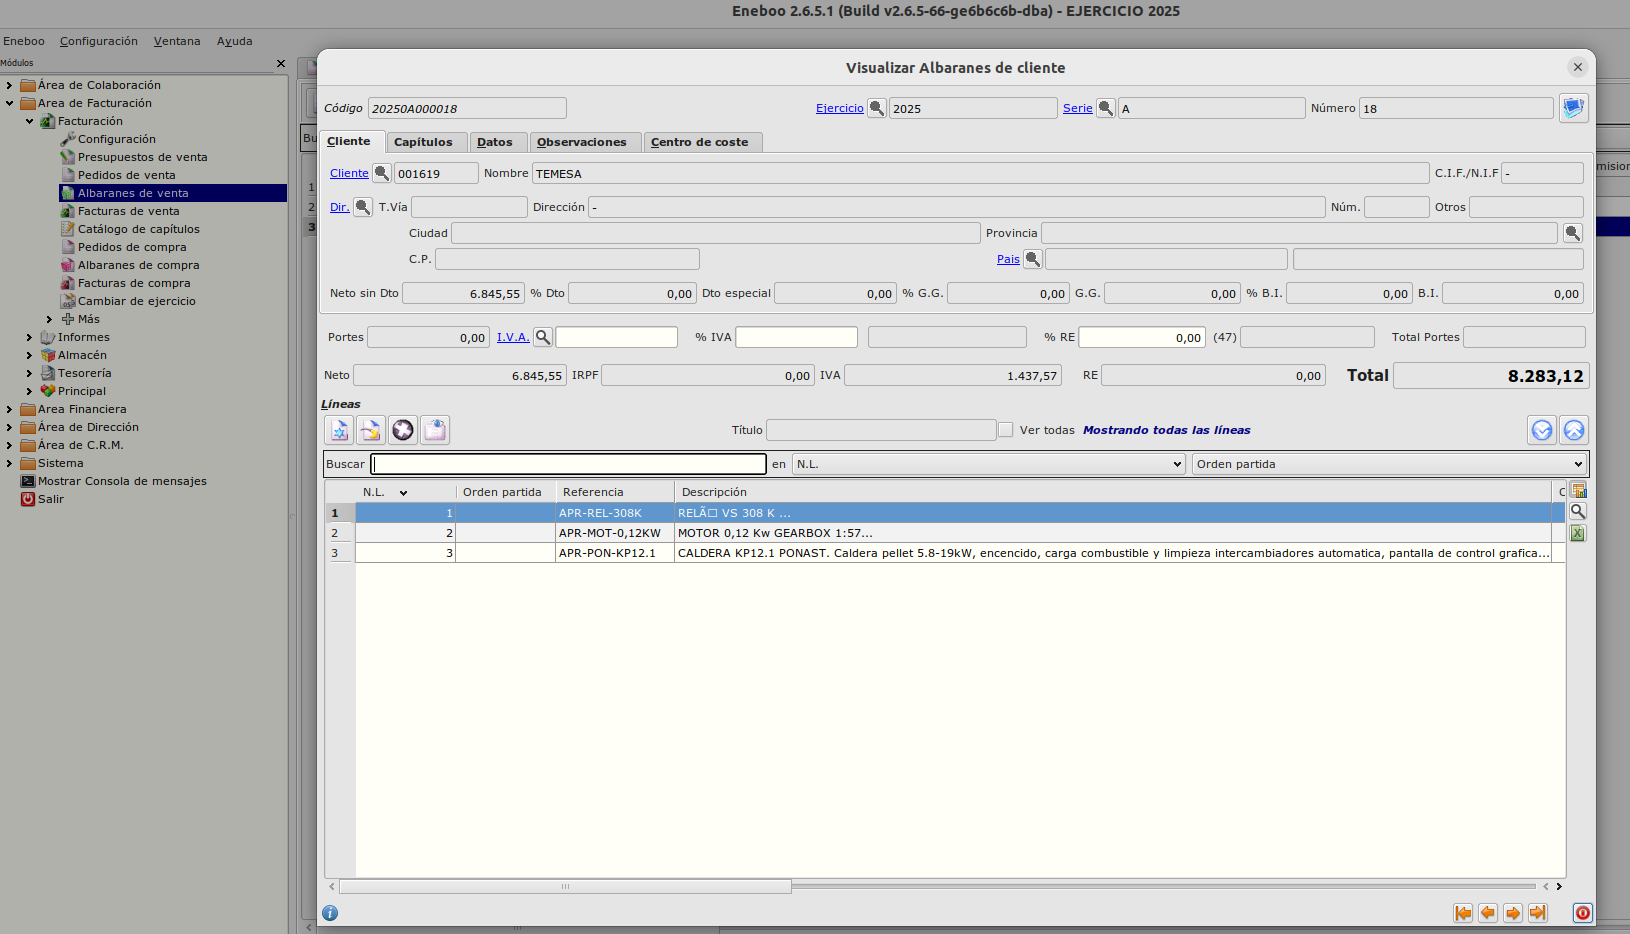Image resolution: width=1630 pixels, height=934 pixels.
Task: Click the edit line icon with yellow arrow
Action: (x=371, y=430)
